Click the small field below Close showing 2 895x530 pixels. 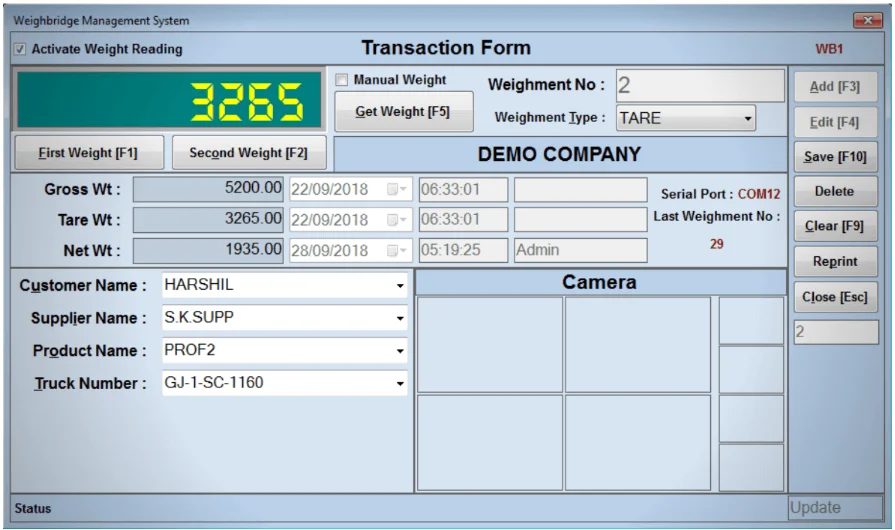click(836, 332)
